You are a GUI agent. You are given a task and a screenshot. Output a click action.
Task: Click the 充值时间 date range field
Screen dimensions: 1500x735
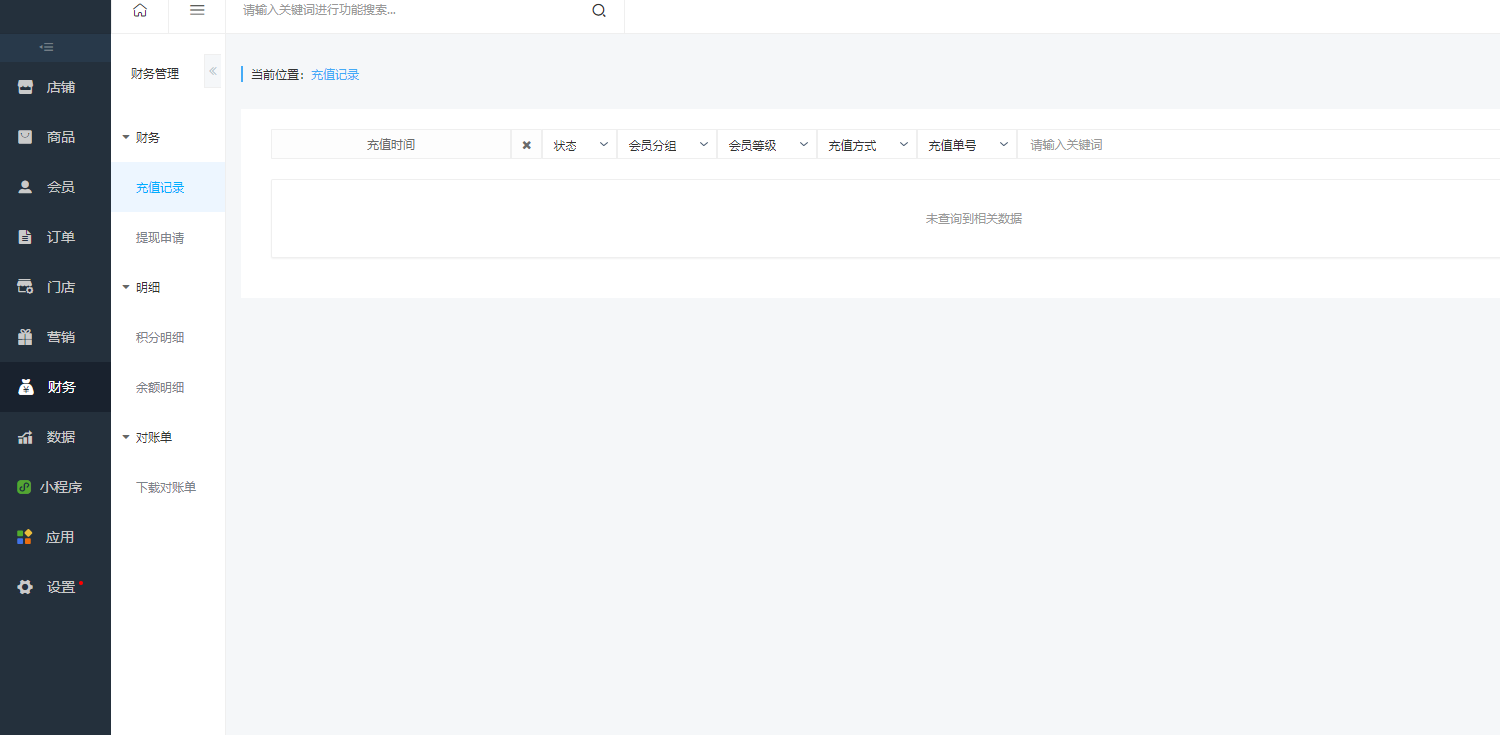click(x=390, y=145)
